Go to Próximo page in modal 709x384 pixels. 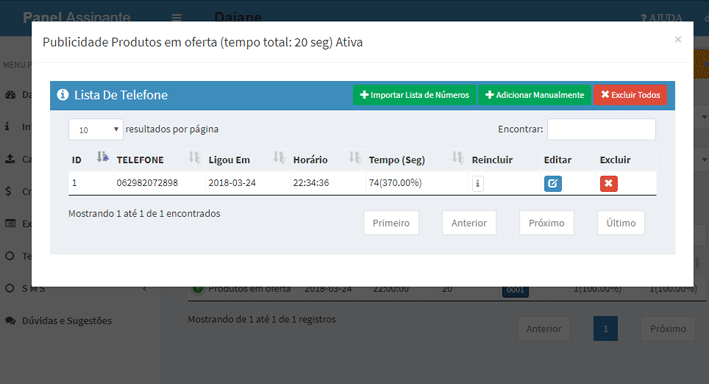coord(547,223)
